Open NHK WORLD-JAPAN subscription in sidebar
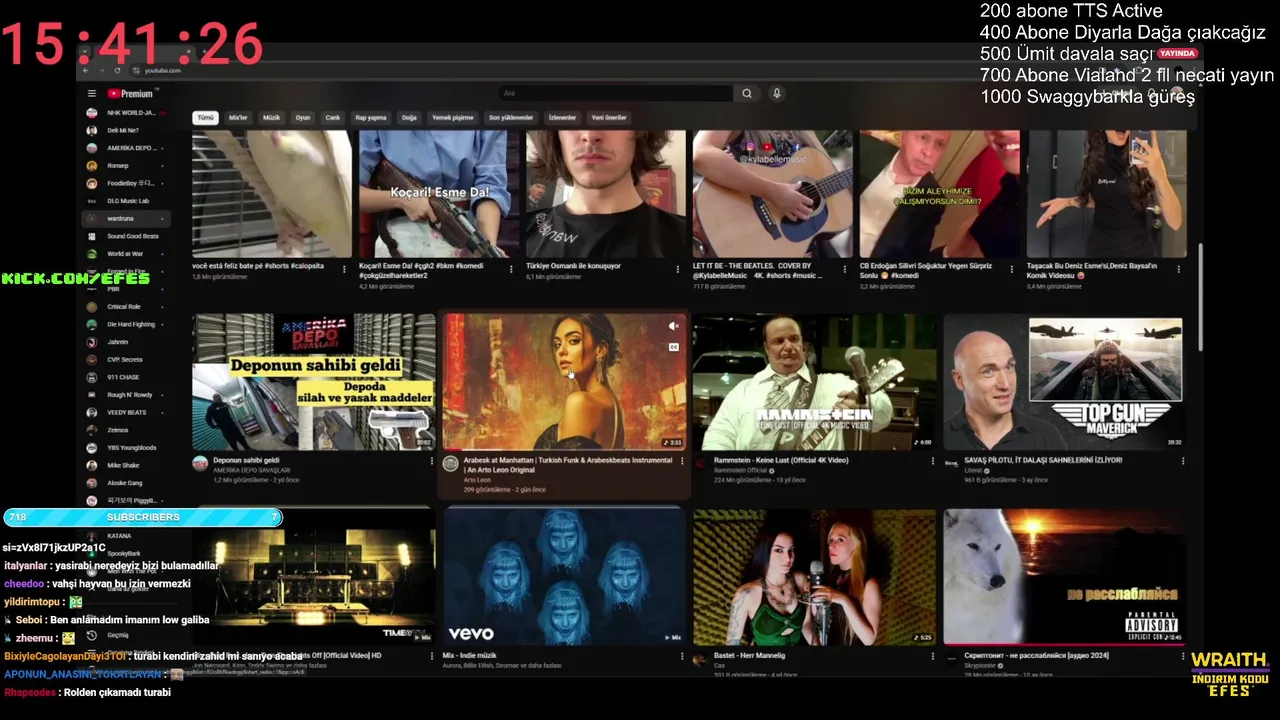The image size is (1280, 720). (125, 113)
